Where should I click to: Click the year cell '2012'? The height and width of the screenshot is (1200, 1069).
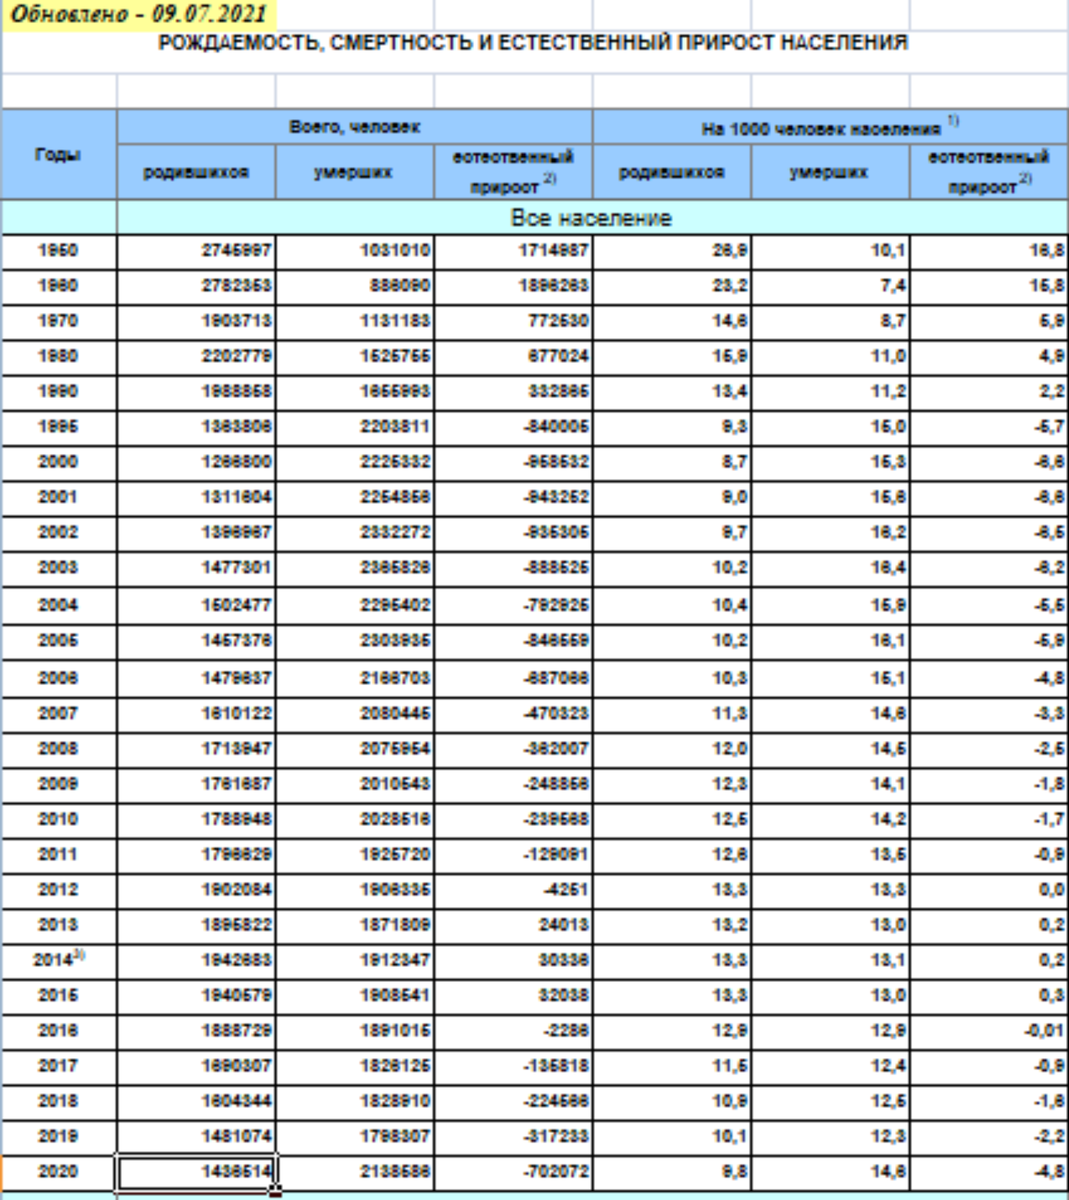pyautogui.click(x=58, y=889)
